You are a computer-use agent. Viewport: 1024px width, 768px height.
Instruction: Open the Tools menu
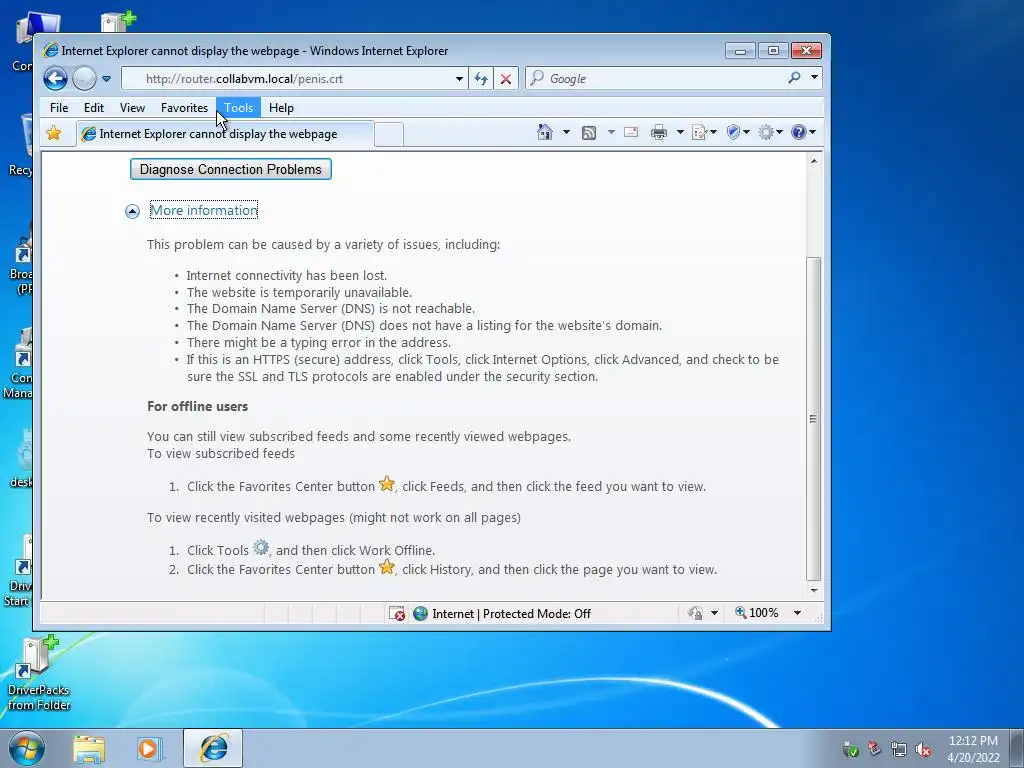point(238,108)
